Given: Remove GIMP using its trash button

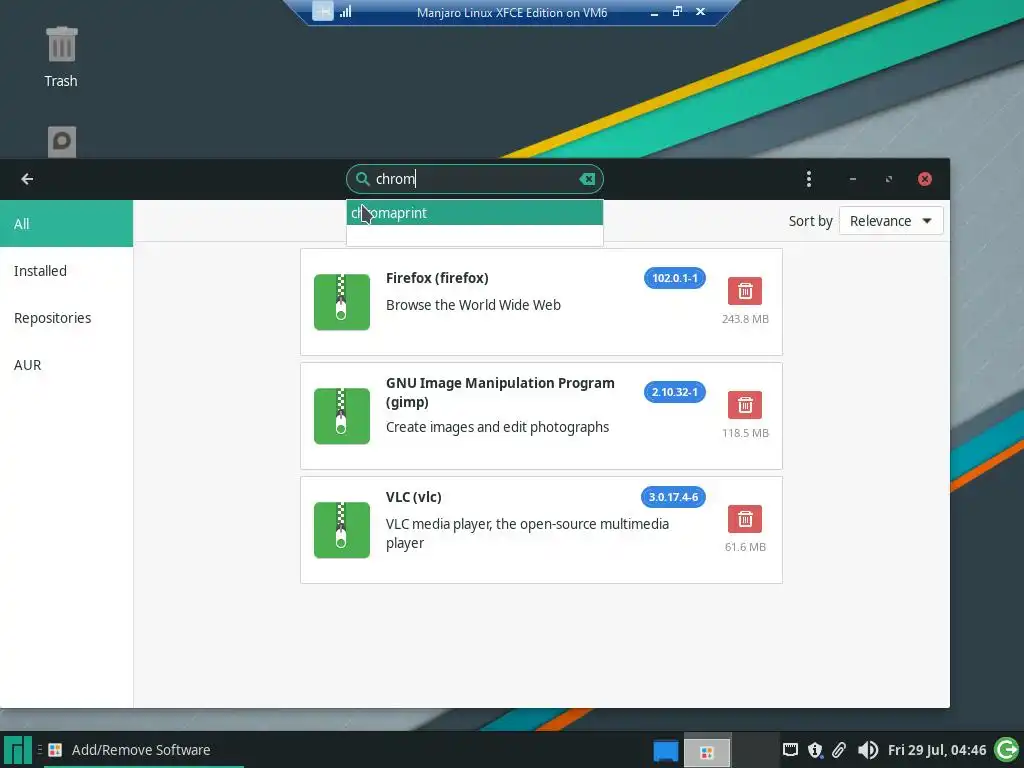Looking at the screenshot, I should (x=744, y=405).
